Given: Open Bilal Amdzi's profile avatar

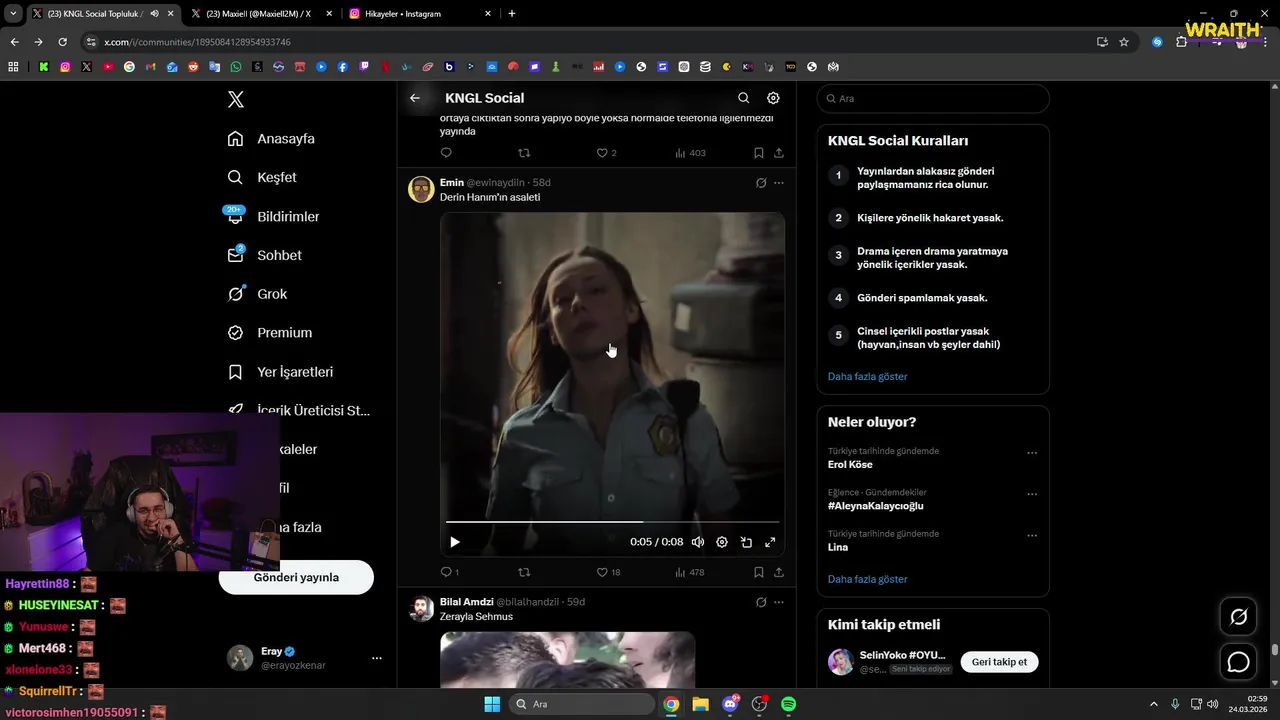Looking at the screenshot, I should point(421,608).
